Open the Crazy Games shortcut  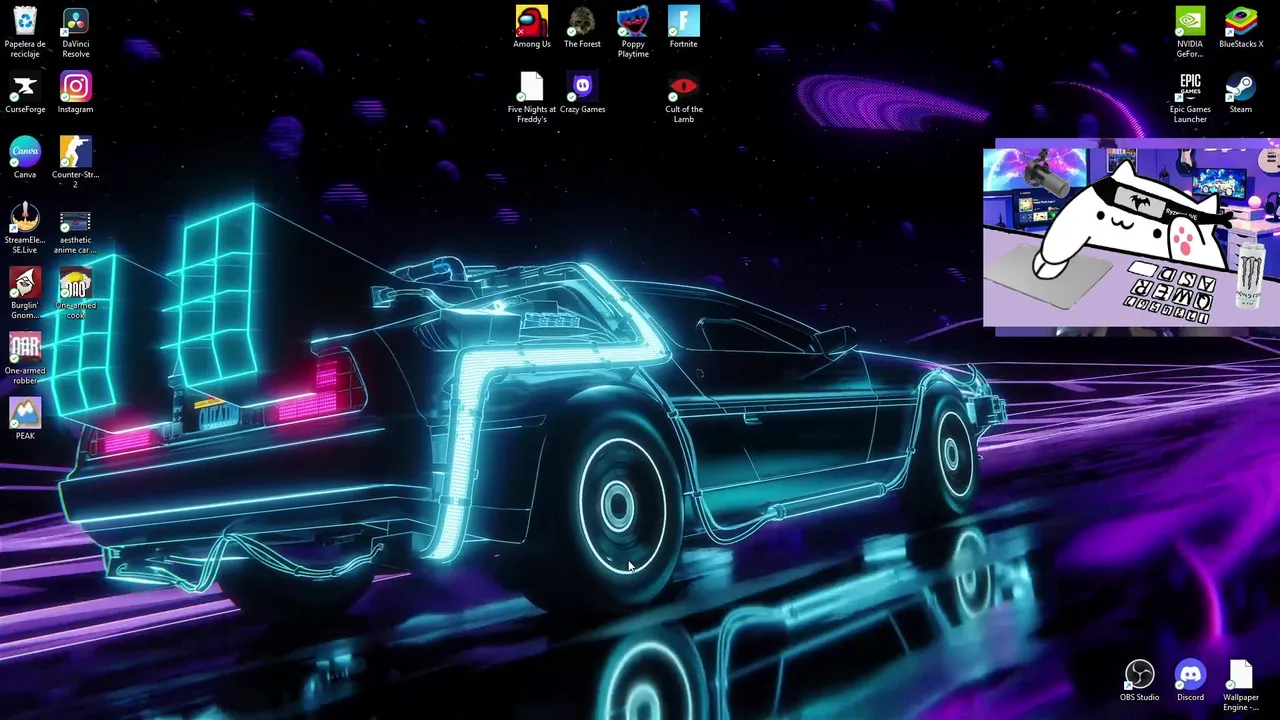[x=582, y=92]
